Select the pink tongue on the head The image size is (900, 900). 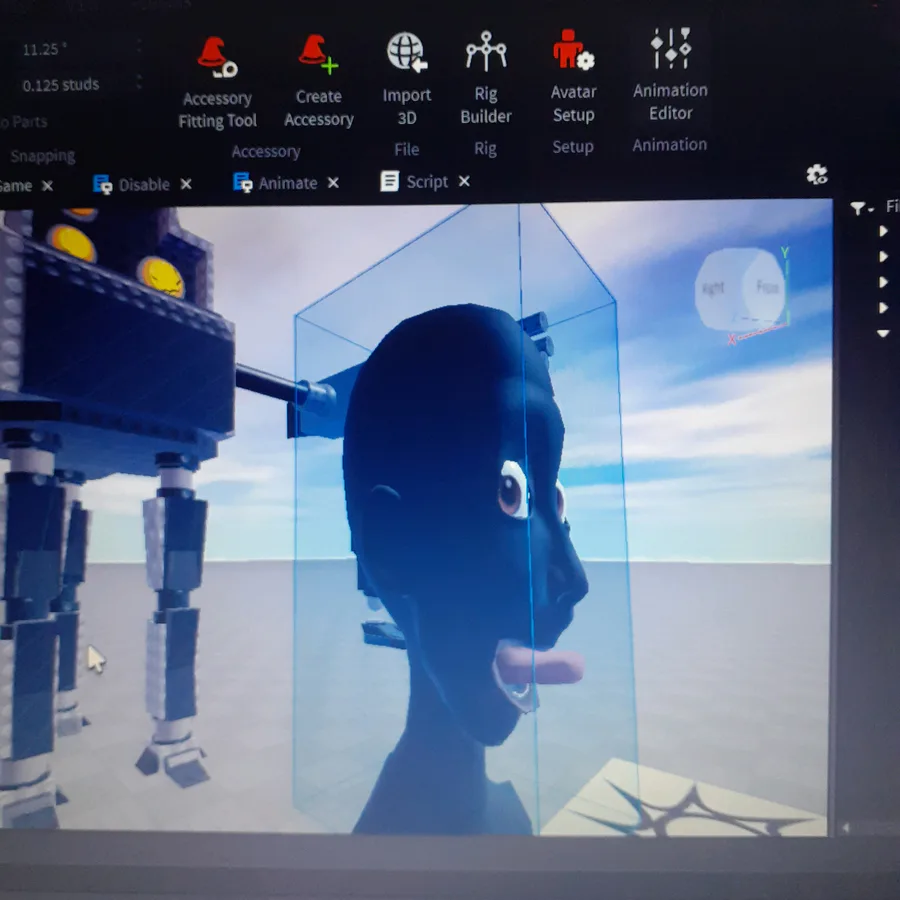[x=540, y=666]
